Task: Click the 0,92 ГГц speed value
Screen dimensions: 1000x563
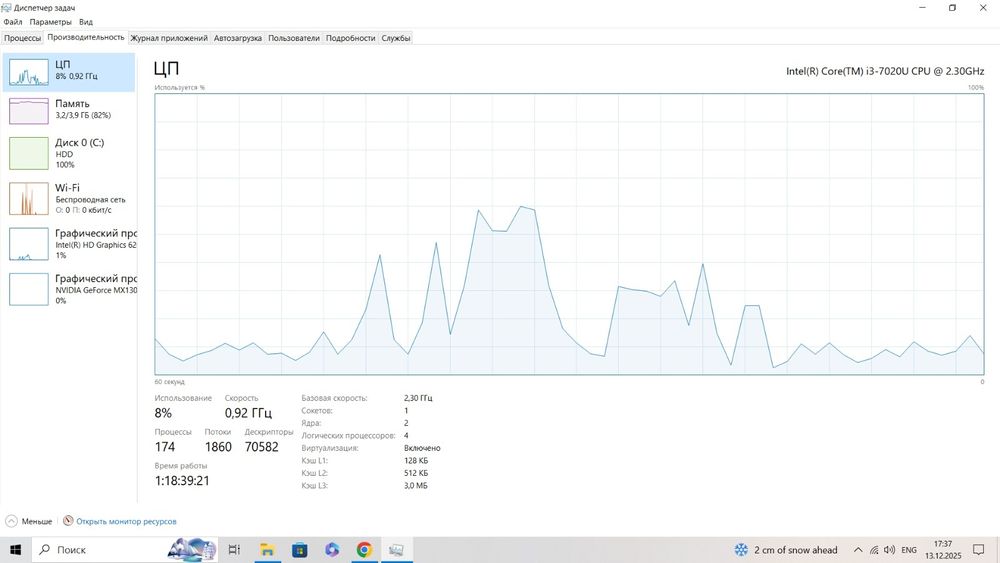Action: pyautogui.click(x=248, y=413)
